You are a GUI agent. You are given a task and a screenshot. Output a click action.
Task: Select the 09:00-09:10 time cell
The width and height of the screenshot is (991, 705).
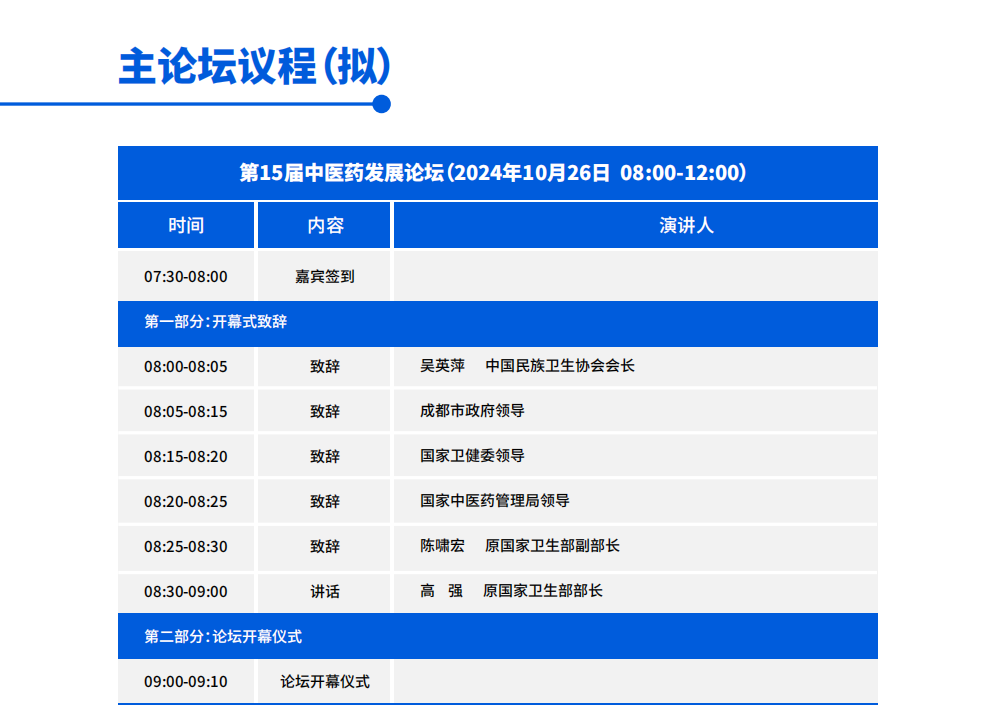point(185,681)
